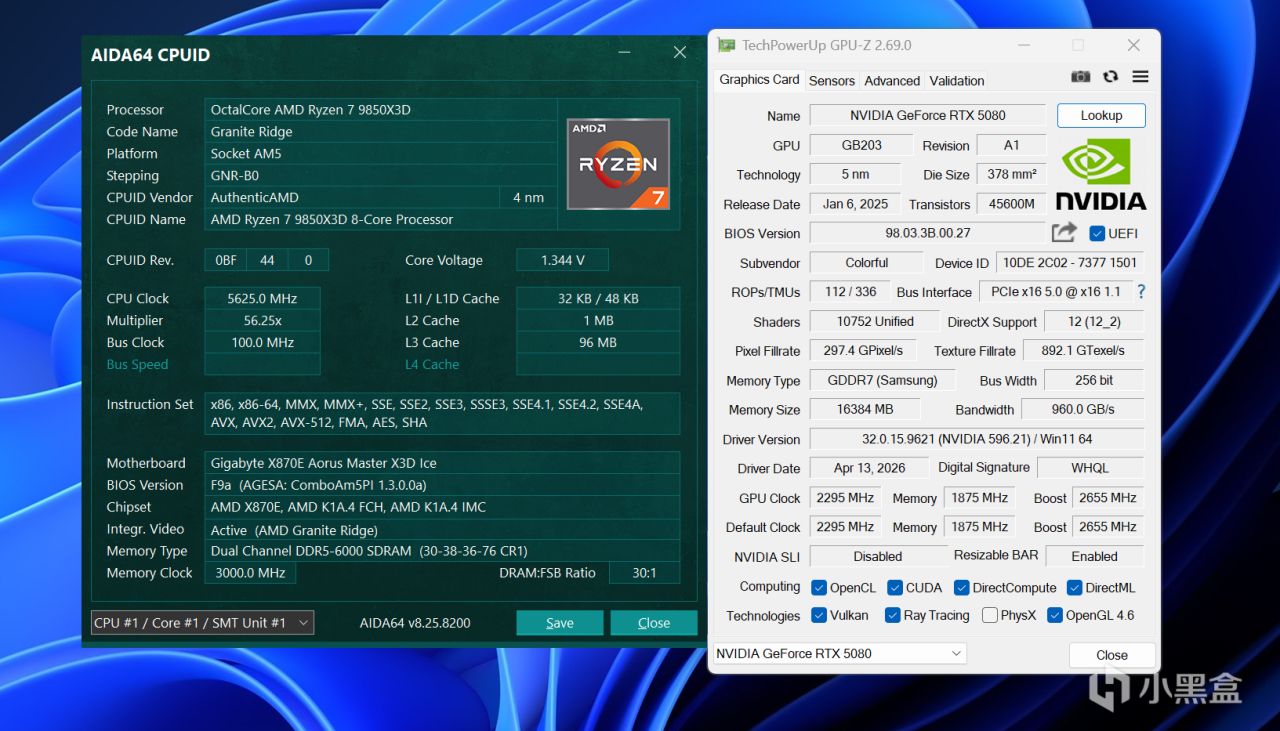This screenshot has width=1280, height=731.
Task: Click the Die Size value 378 mm²
Action: 1011,174
